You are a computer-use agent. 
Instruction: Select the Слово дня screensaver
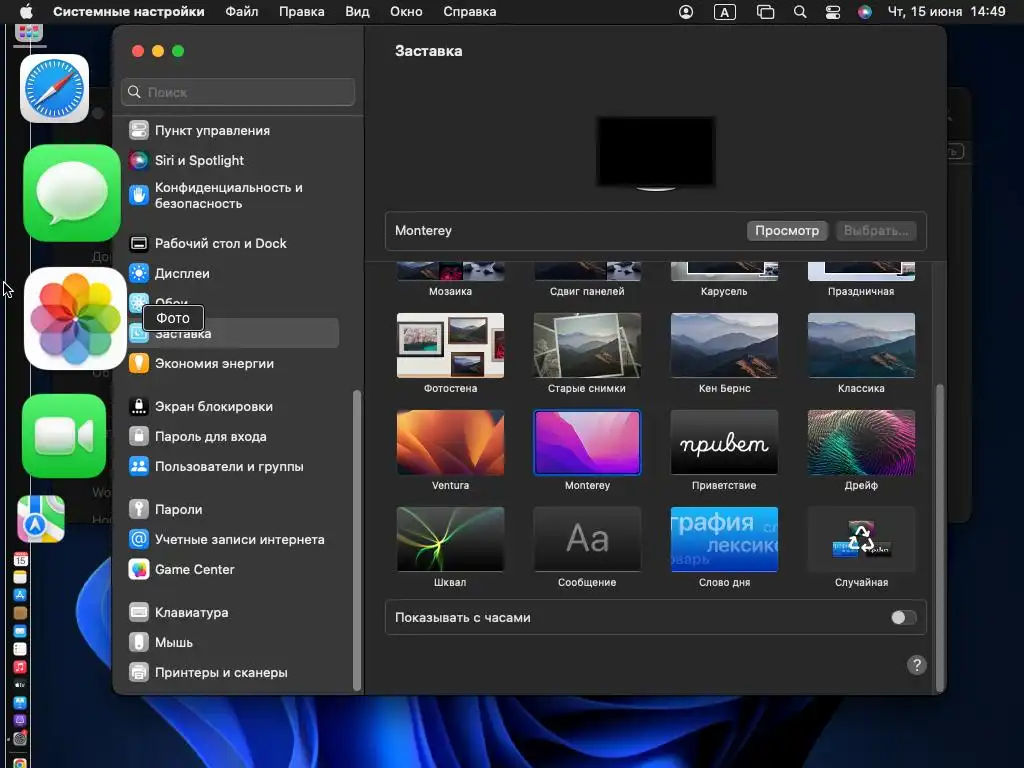[724, 539]
